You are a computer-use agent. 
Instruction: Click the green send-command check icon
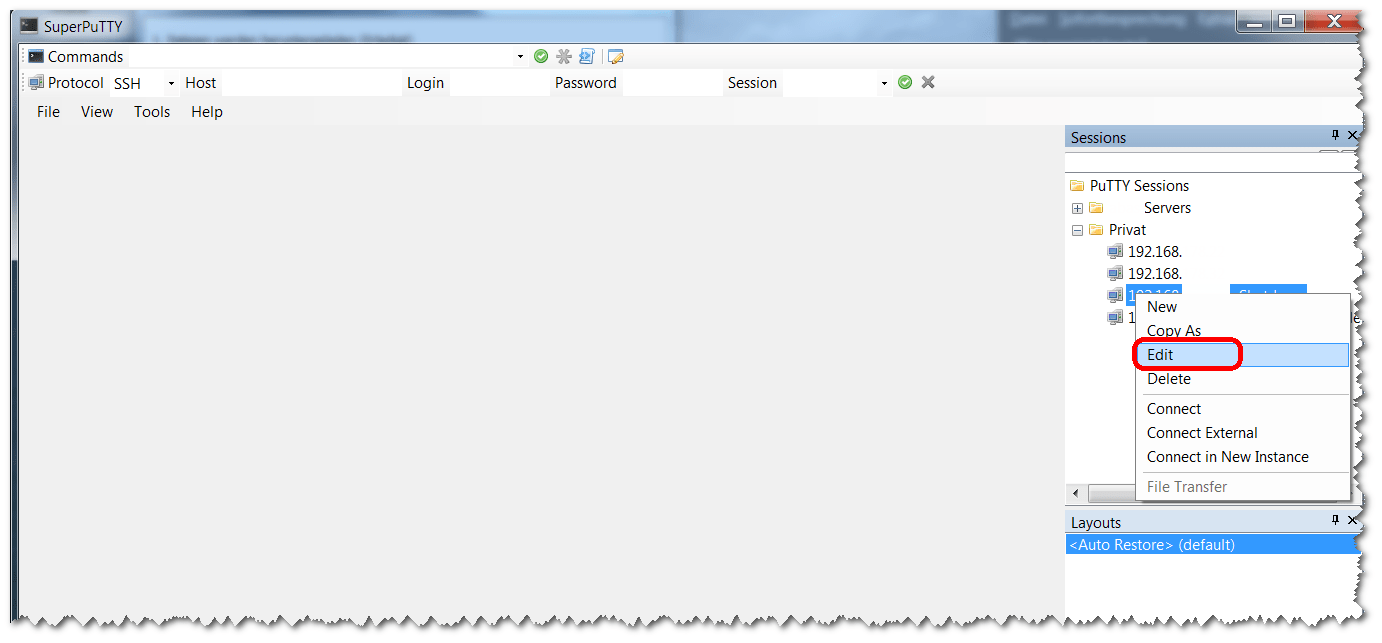coord(541,57)
